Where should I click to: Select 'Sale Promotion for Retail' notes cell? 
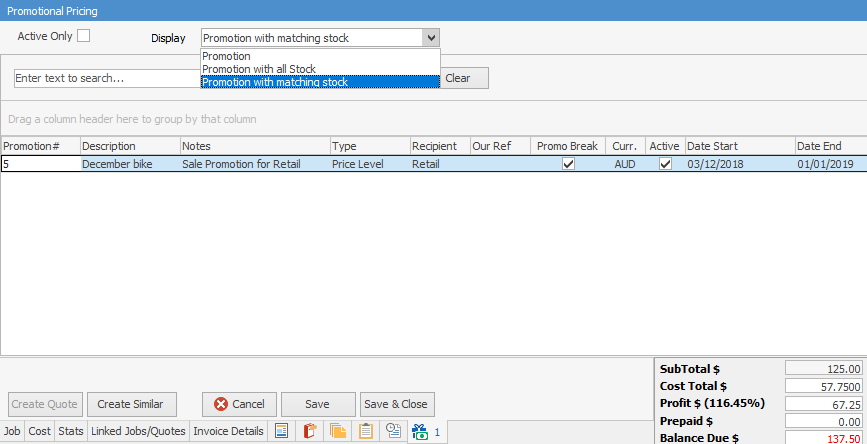pyautogui.click(x=255, y=164)
